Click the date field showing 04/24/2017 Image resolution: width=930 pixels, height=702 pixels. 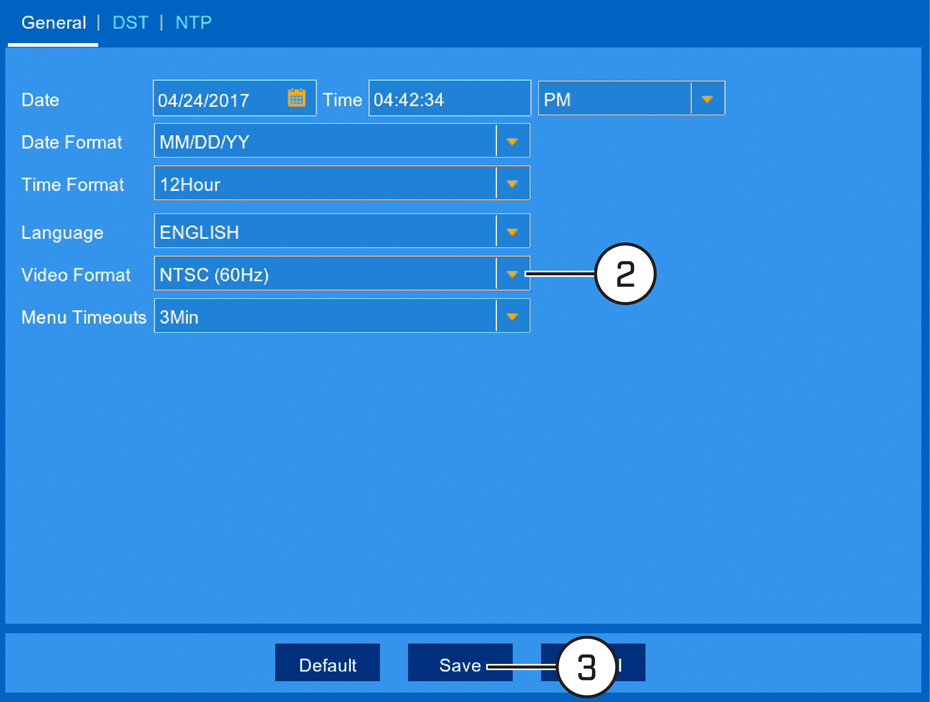(234, 98)
